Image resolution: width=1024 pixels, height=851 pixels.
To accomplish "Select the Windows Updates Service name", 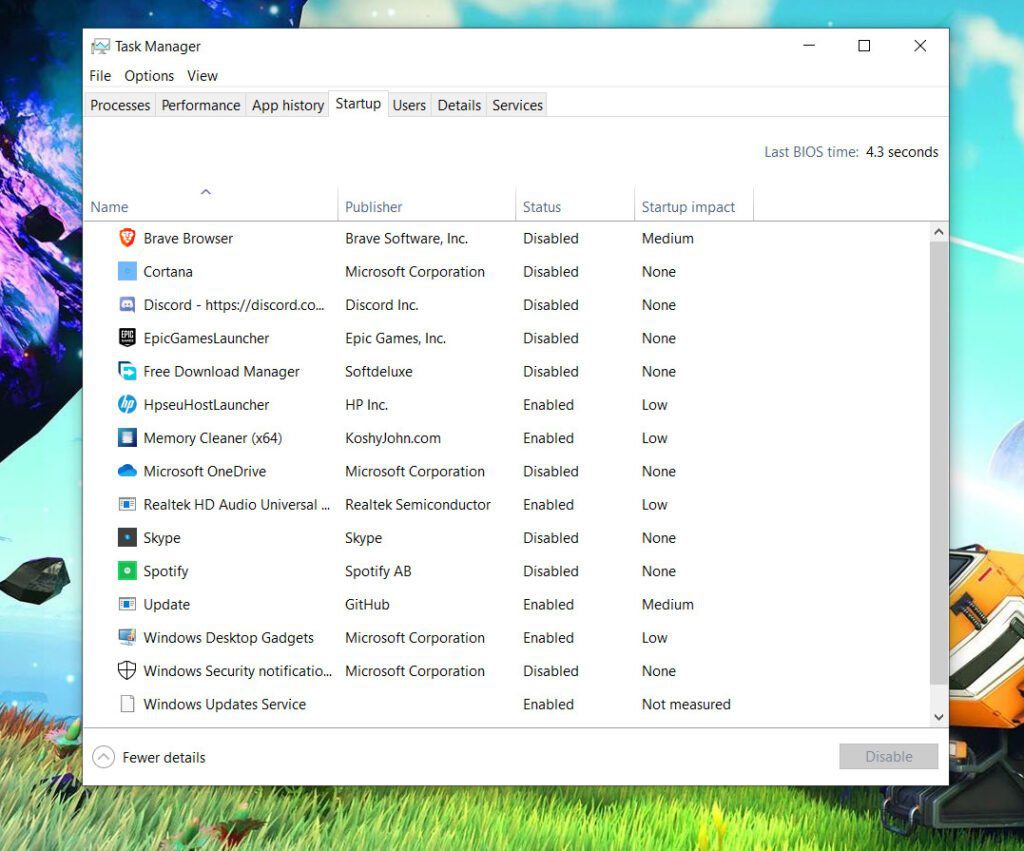I will 225,704.
